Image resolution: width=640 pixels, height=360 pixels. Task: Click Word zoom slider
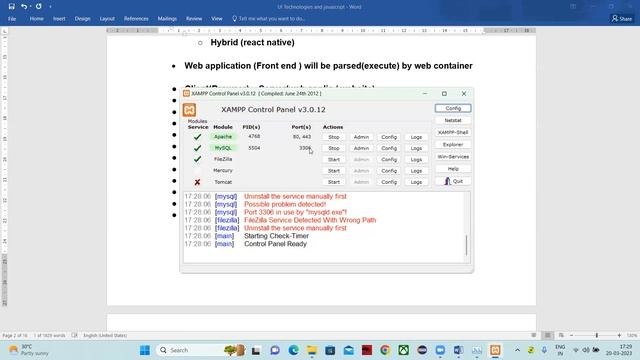[596, 336]
